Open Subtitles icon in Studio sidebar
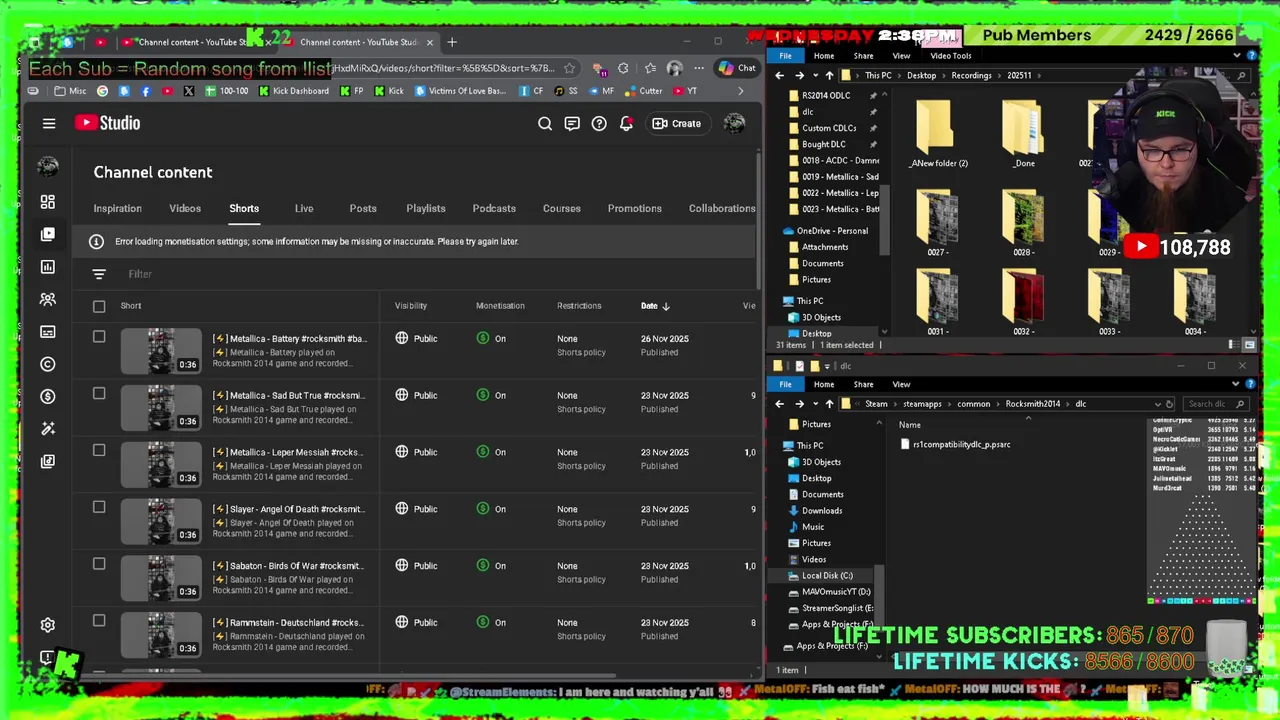The width and height of the screenshot is (1280, 720). [x=48, y=331]
